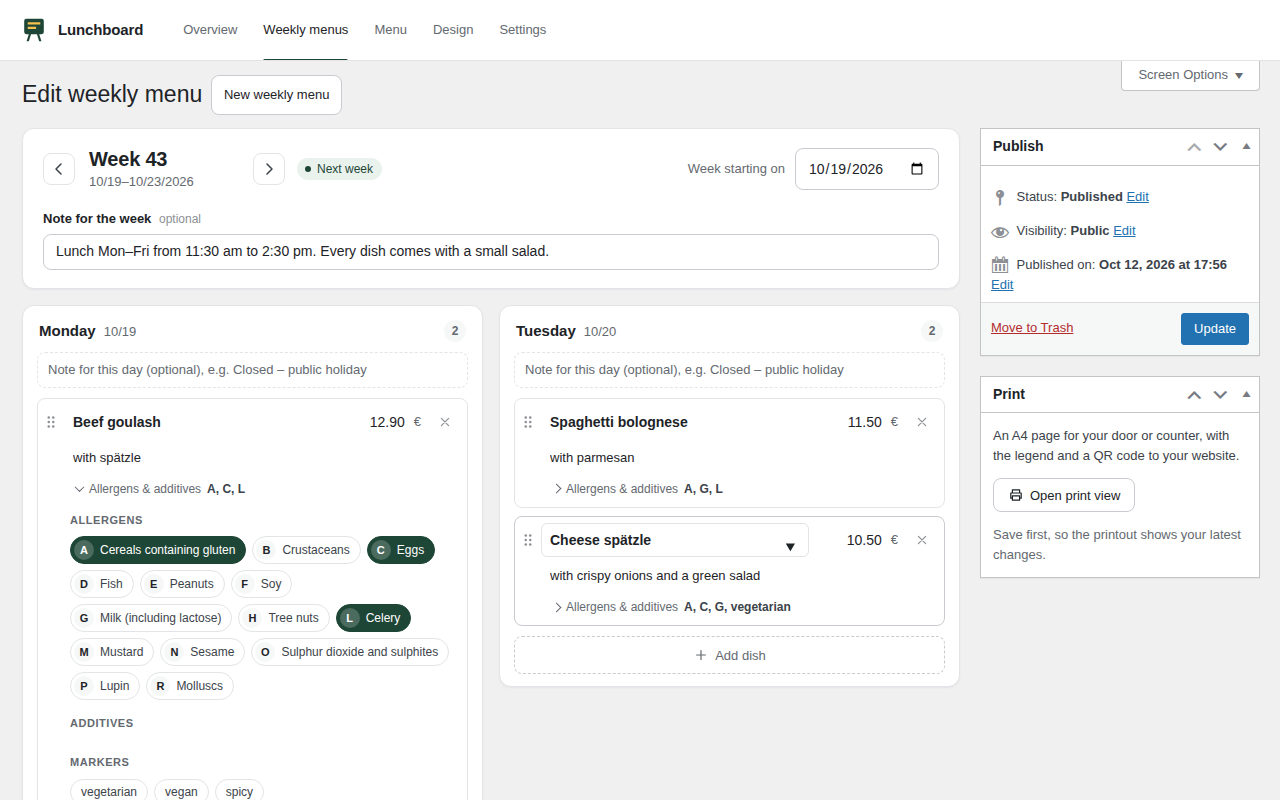The width and height of the screenshot is (1280, 800).
Task: Move Print panel down
Action: tap(1220, 394)
